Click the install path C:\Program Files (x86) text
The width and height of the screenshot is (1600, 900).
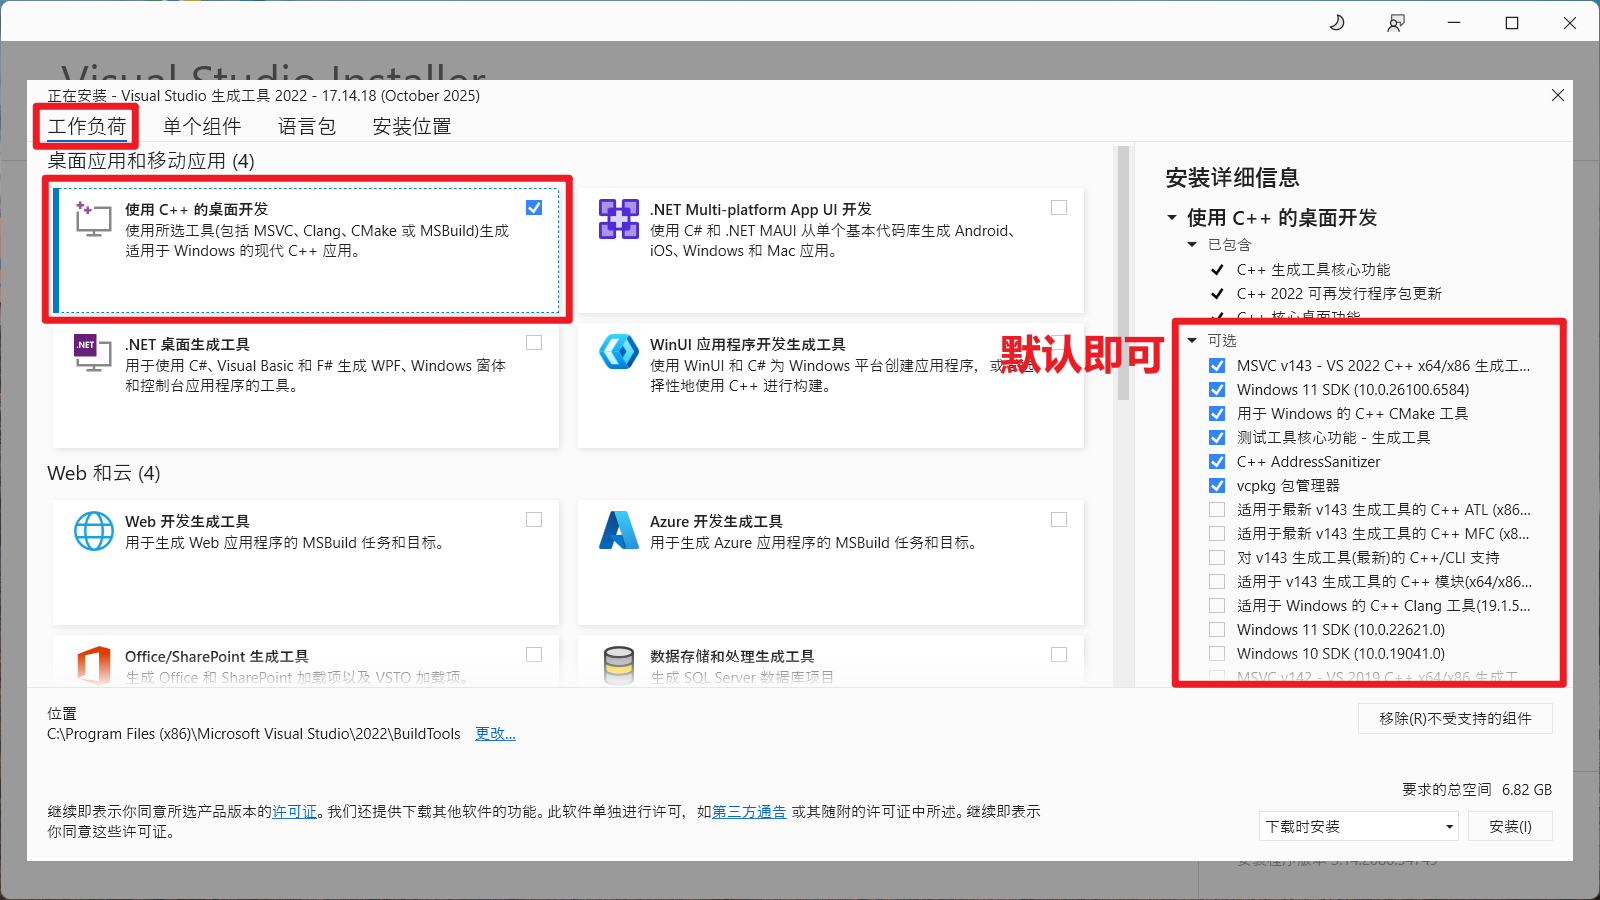[x=254, y=734]
